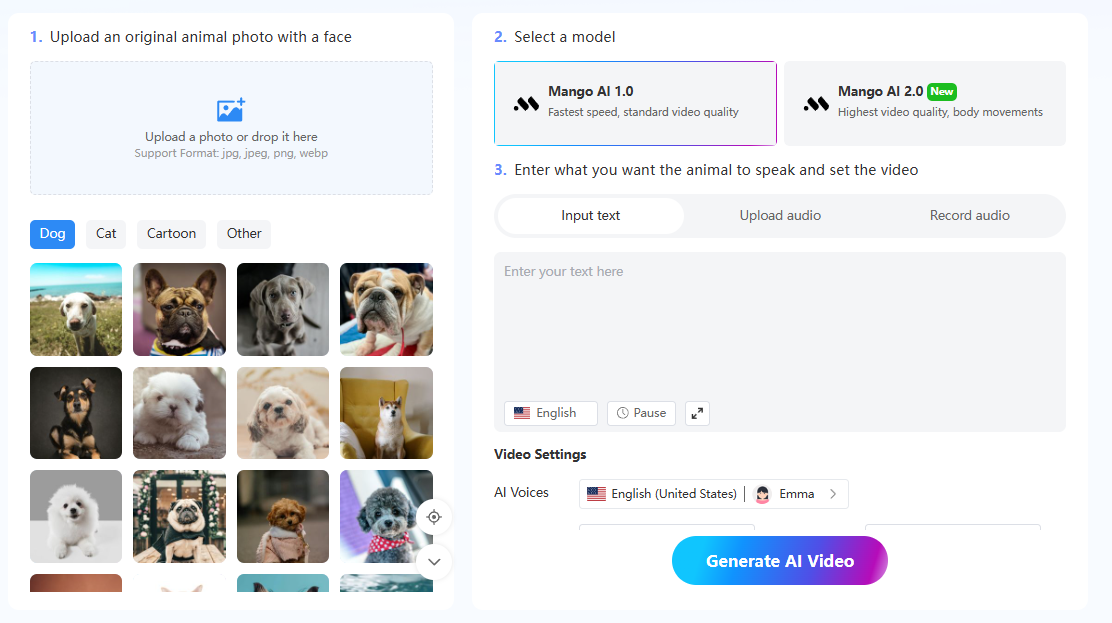Choose the cream shaggy puppy photo
The height and width of the screenshot is (623, 1112).
point(283,413)
